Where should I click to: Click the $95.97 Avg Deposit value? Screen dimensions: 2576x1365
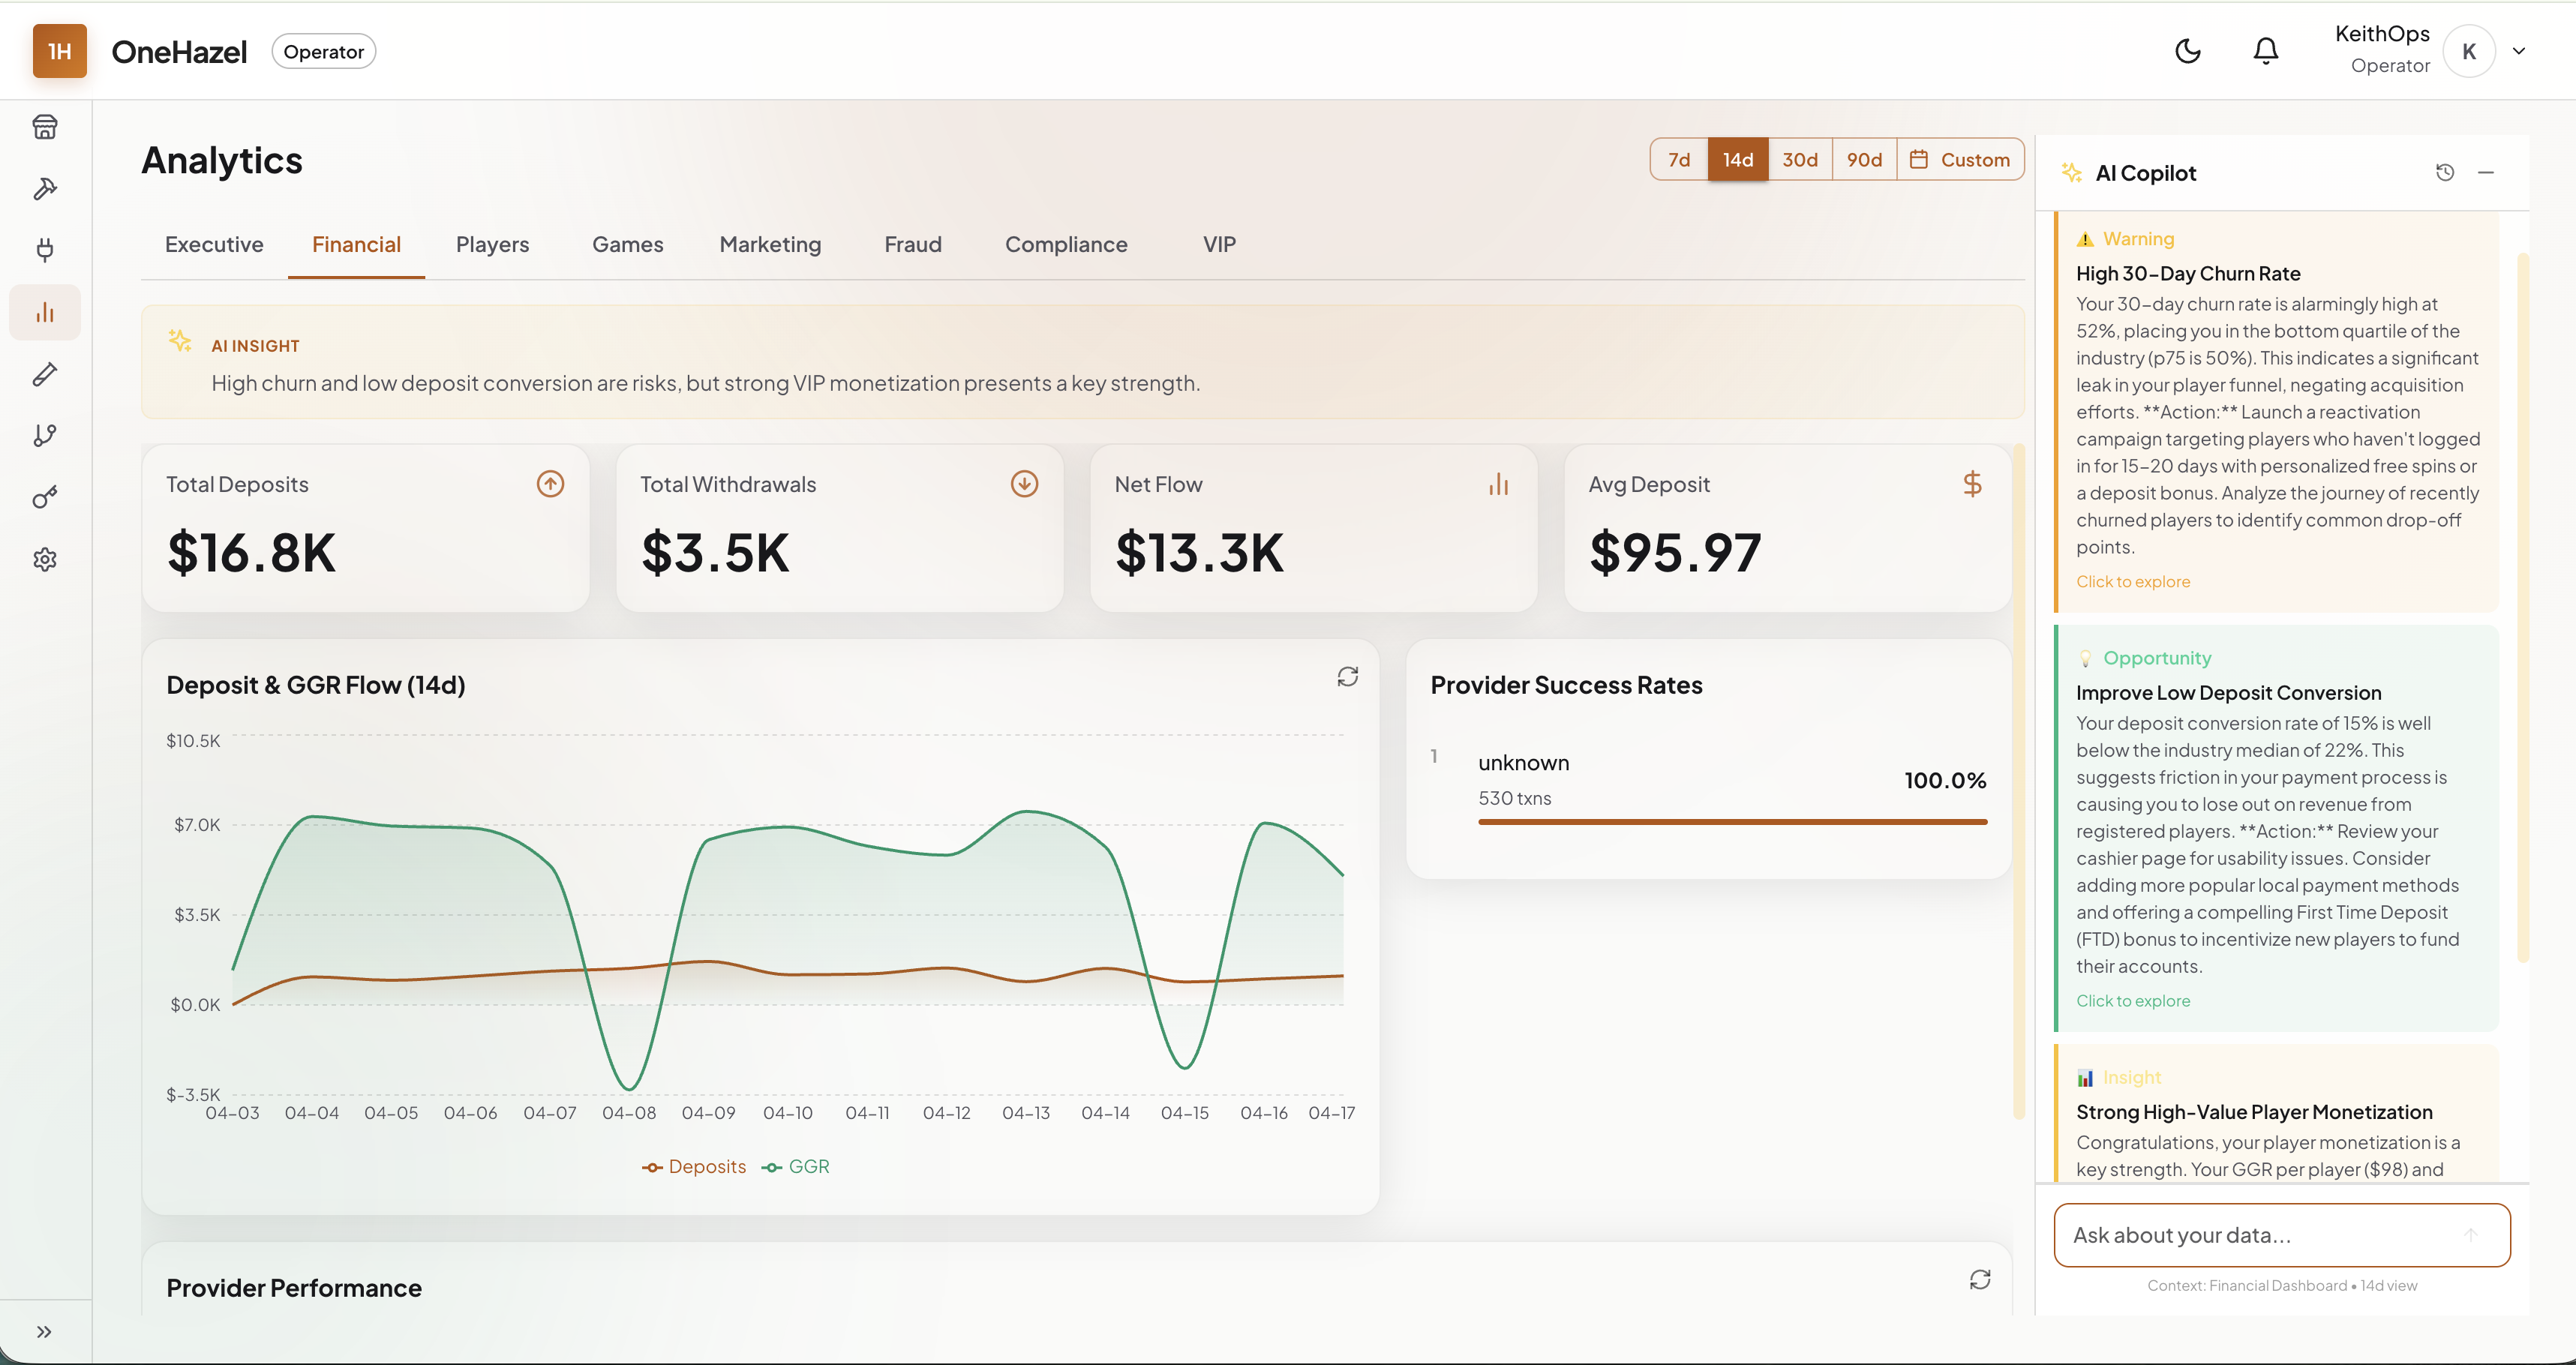tap(1675, 552)
